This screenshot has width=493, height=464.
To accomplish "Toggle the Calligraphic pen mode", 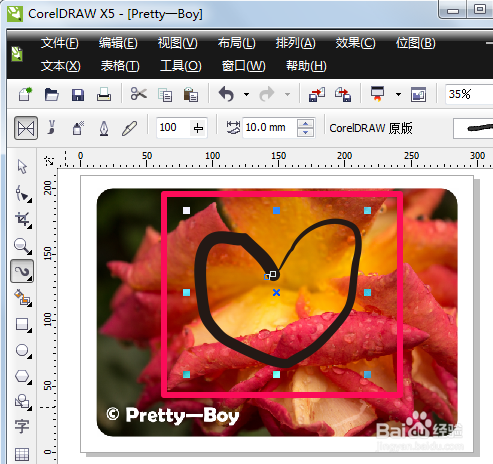I will point(104,128).
